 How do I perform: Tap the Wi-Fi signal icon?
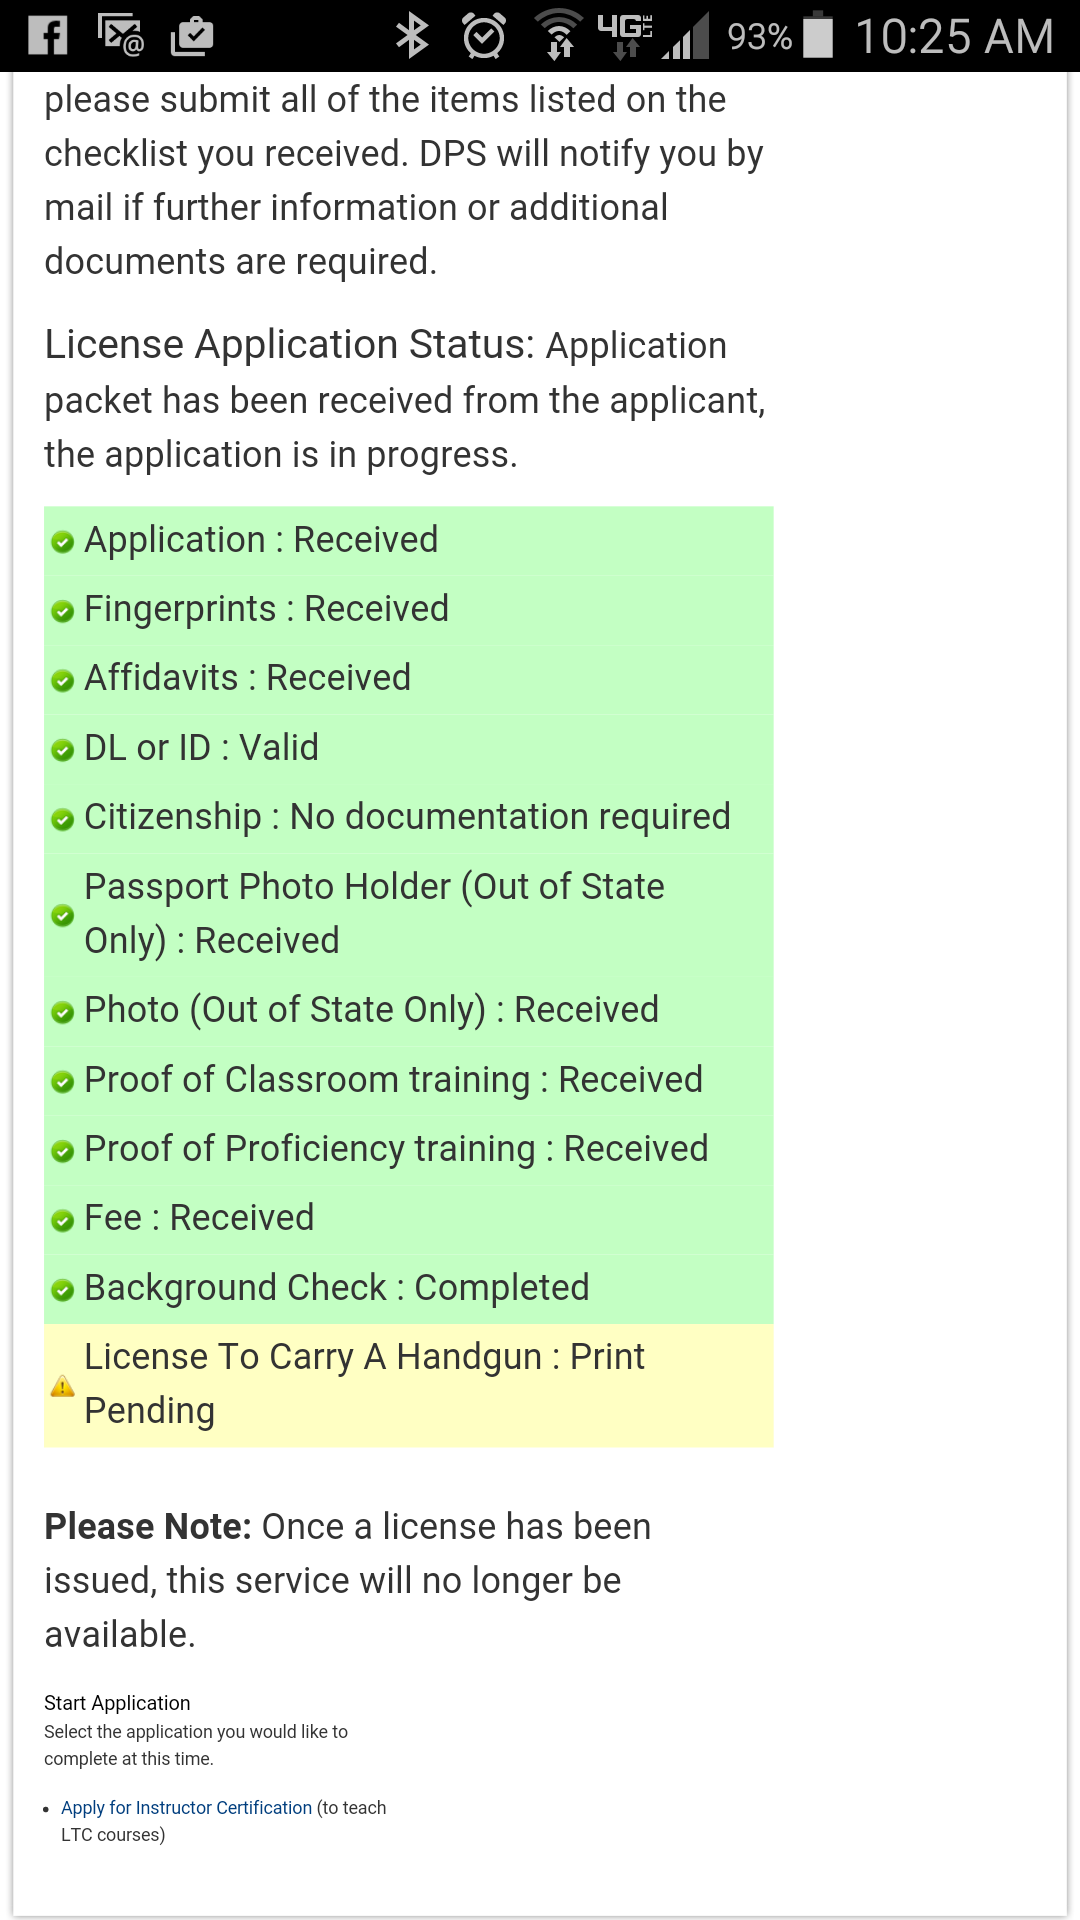coord(558,36)
